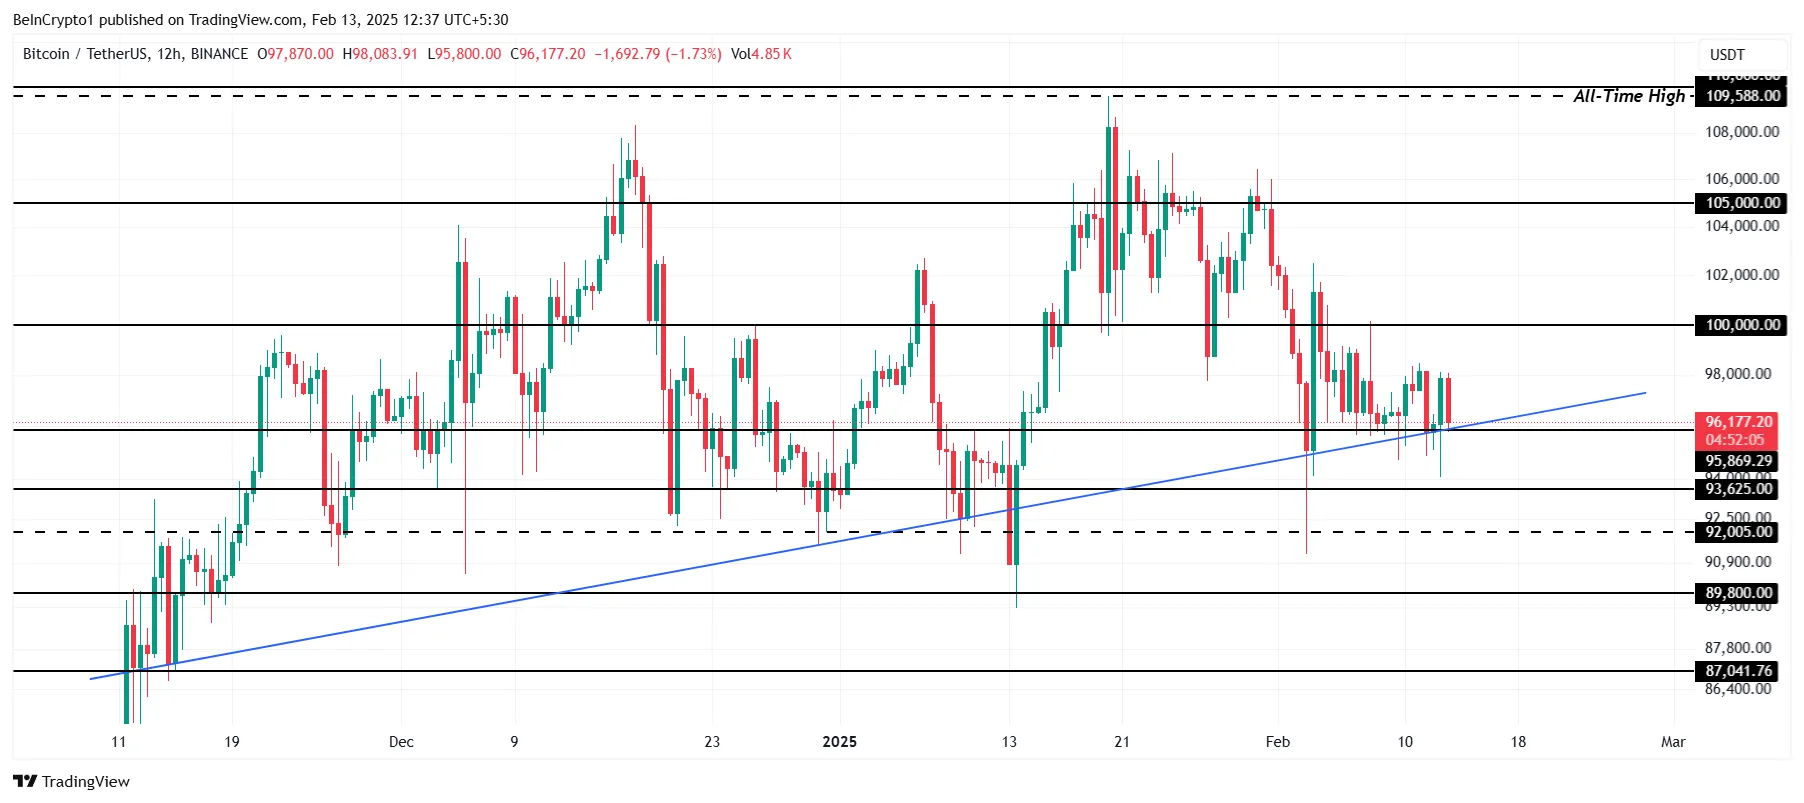Click the 89,800.00 price level tag
Screen dimensions: 1804x803
[x=1738, y=593]
